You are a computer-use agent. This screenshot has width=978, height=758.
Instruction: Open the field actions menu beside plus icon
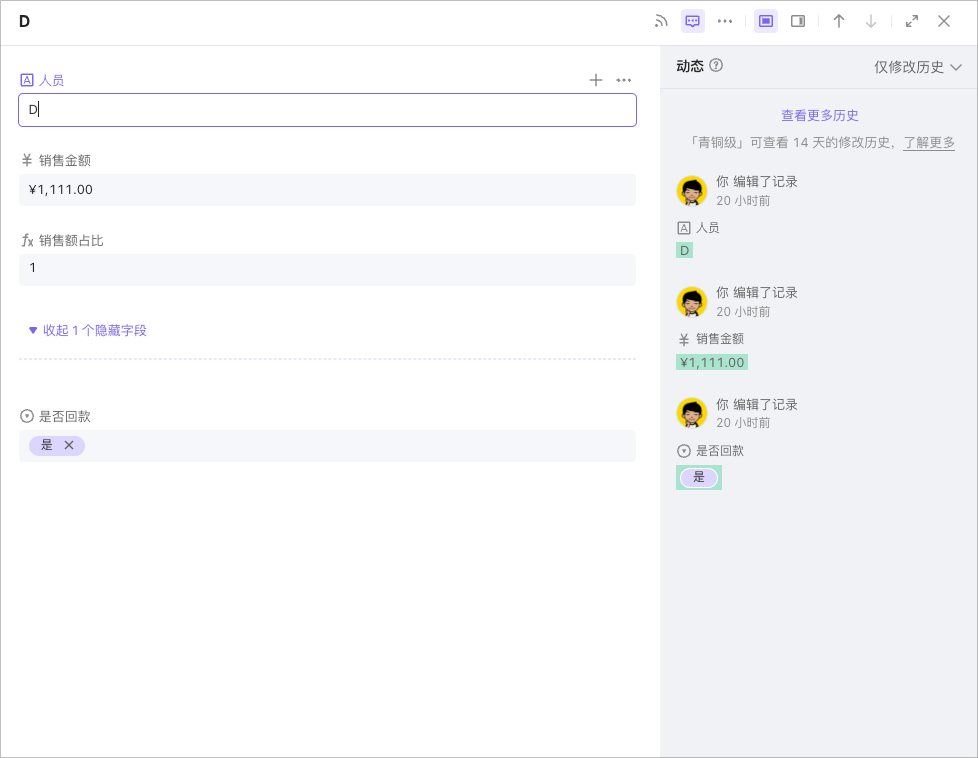(624, 80)
